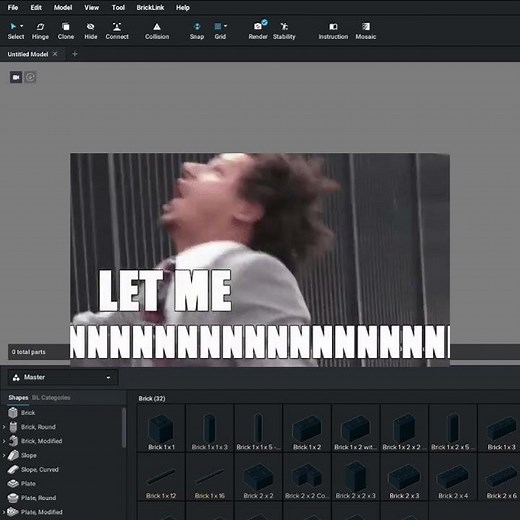This screenshot has height=520, width=520.
Task: Pick the Brick 2 x 4 part
Action: coord(453,477)
